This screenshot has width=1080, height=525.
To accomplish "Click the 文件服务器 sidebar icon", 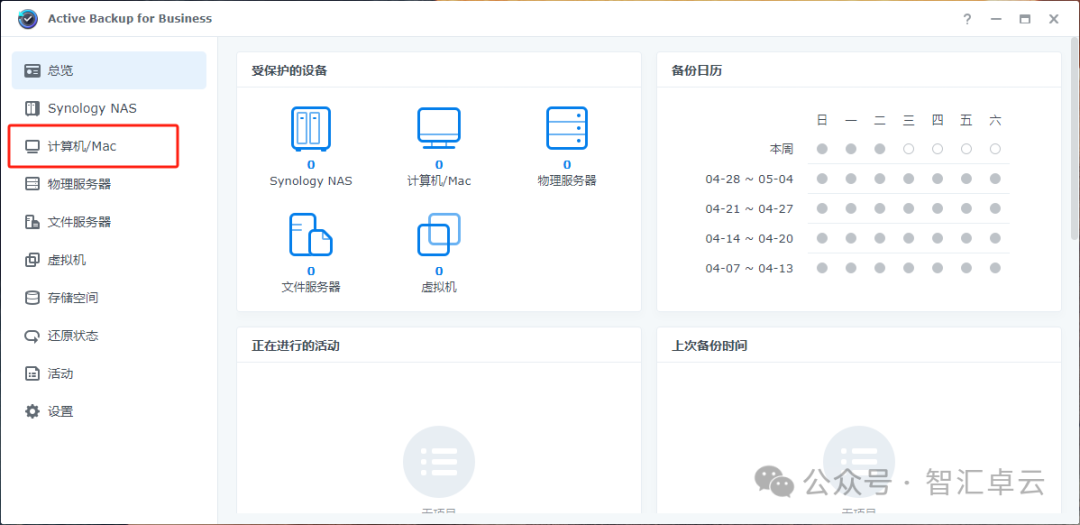I will (x=32, y=222).
